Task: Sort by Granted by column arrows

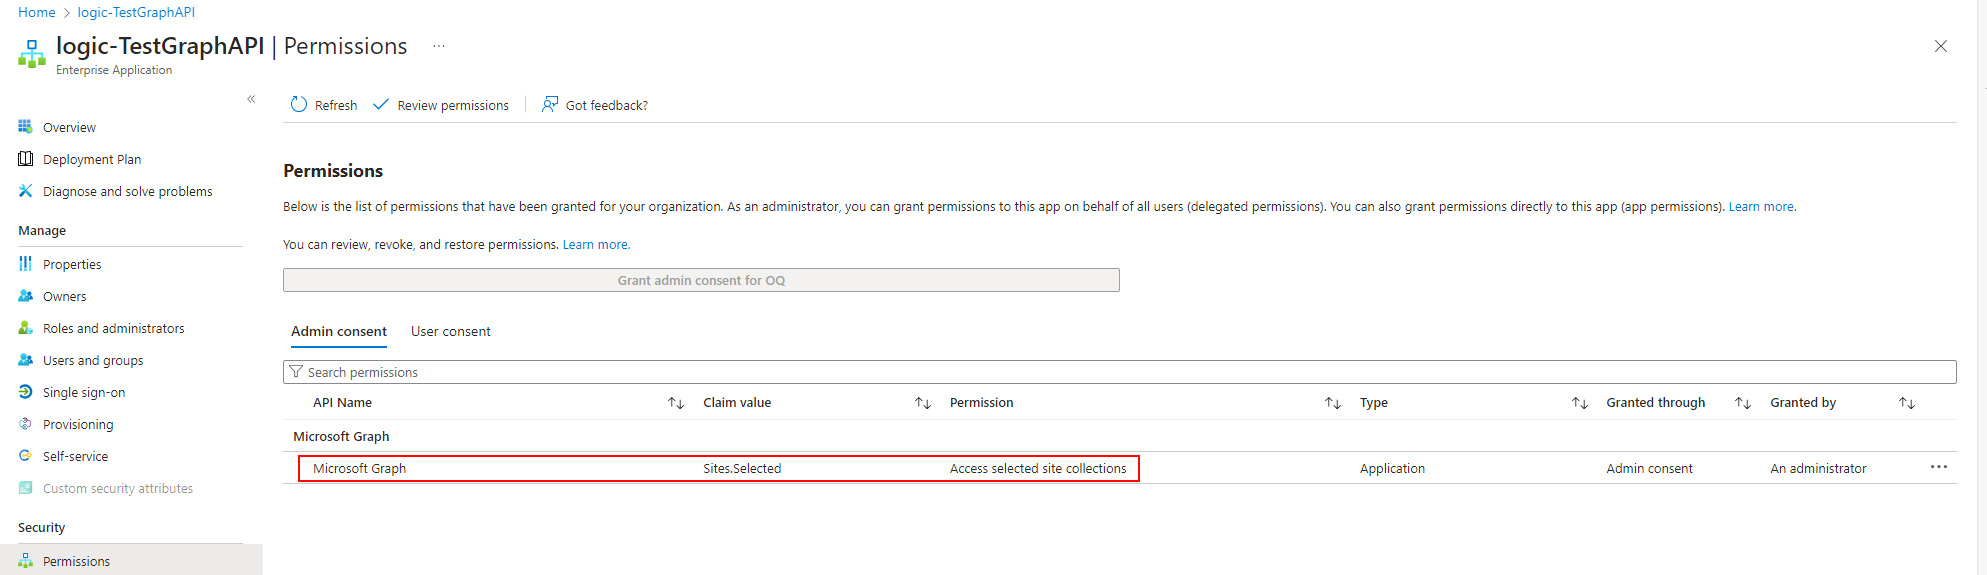Action: click(1907, 403)
